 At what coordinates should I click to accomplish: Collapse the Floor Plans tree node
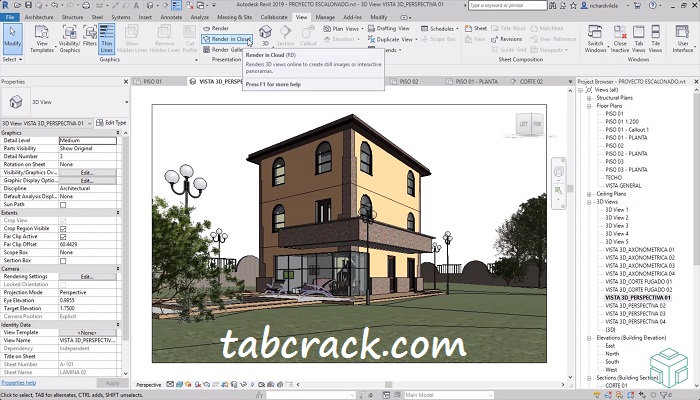589,106
